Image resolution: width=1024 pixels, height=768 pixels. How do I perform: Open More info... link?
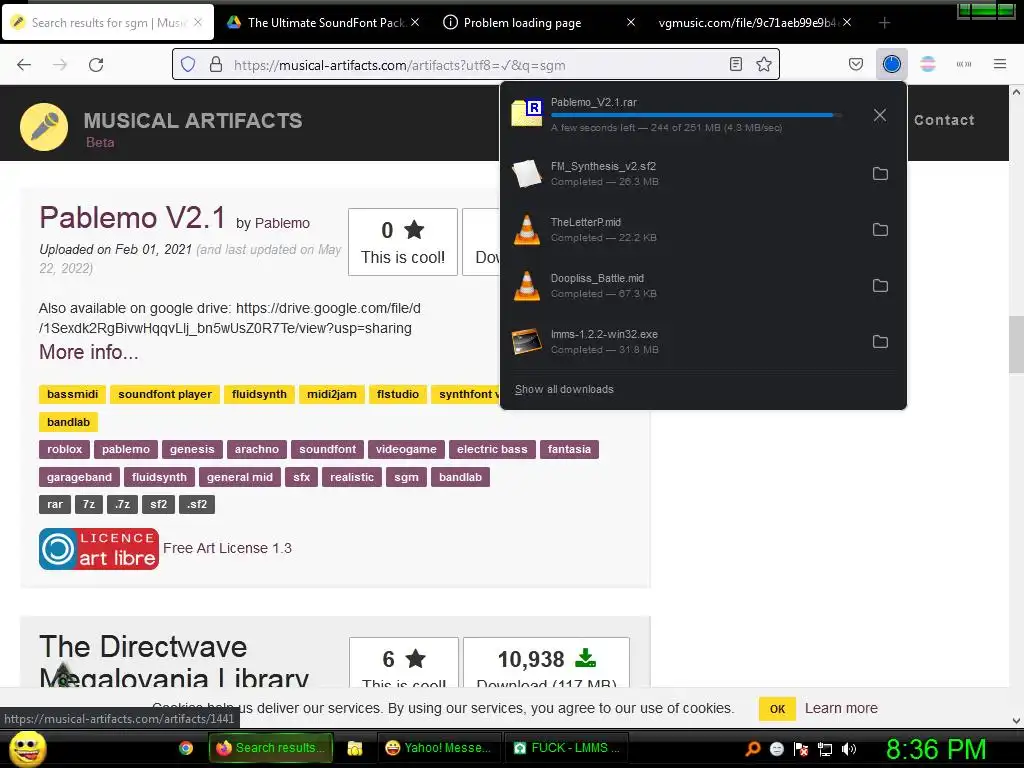click(x=89, y=352)
